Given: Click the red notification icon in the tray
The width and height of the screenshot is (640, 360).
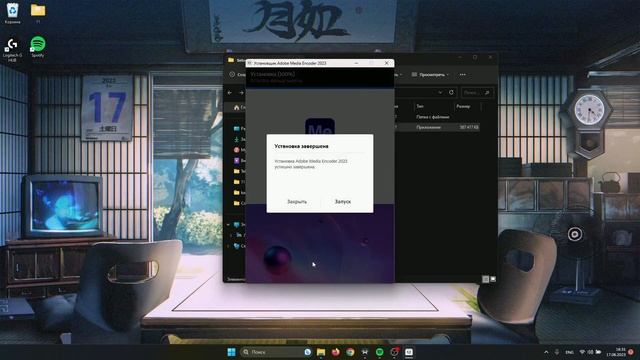Looking at the screenshot, I should point(631,352).
